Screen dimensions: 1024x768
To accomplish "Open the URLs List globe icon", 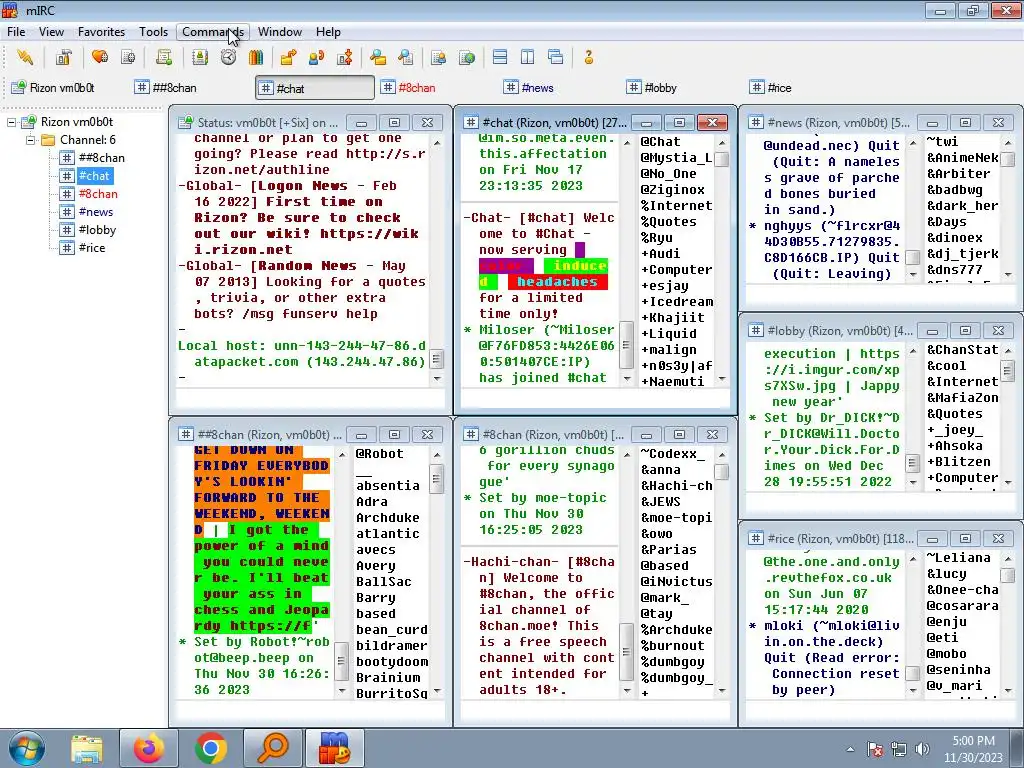I will click(x=467, y=57).
